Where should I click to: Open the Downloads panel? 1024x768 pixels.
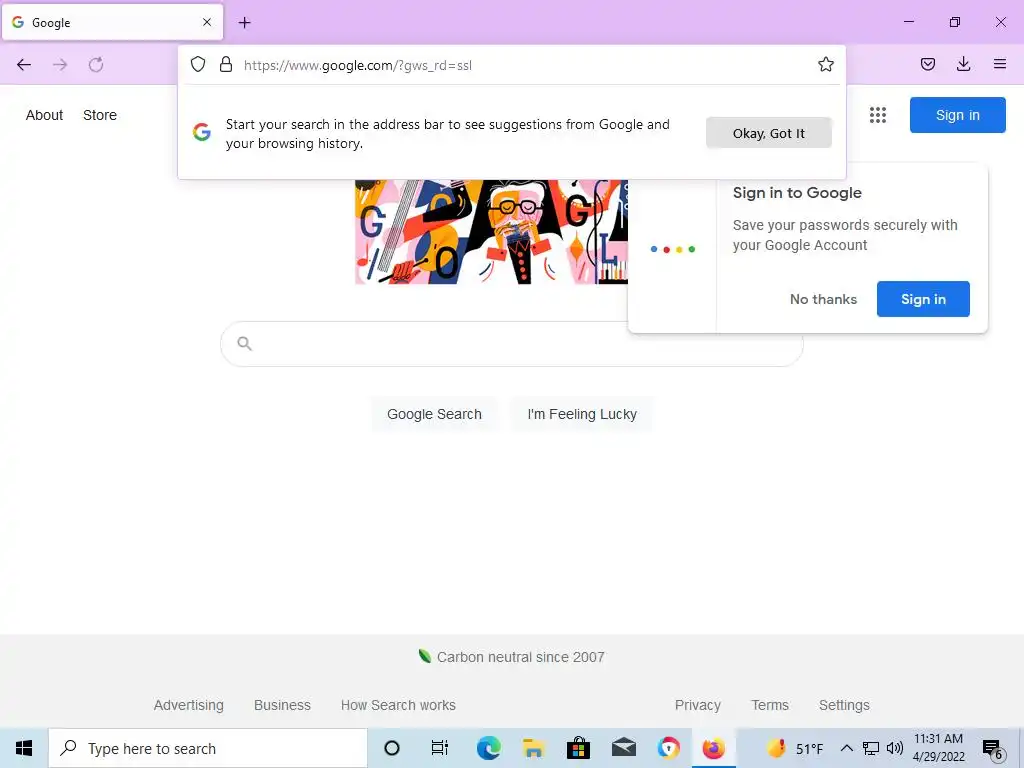tap(963, 64)
